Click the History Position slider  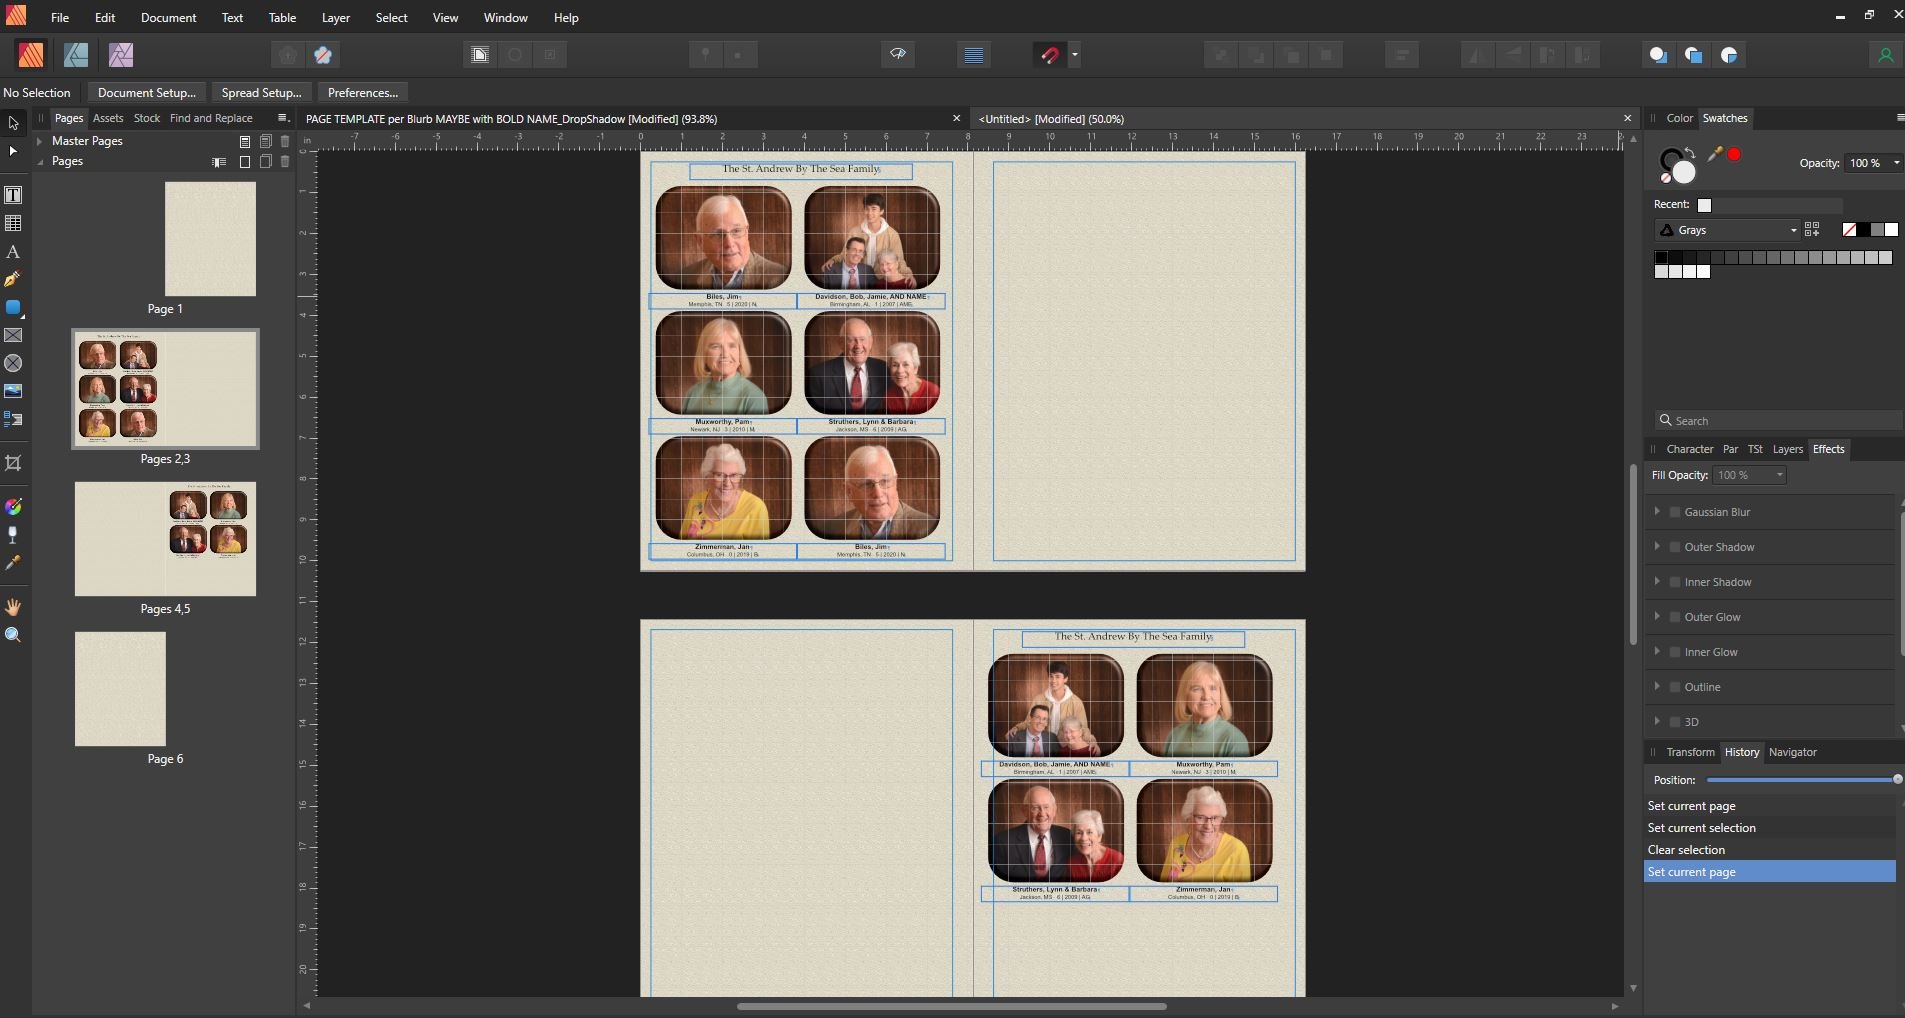click(x=1801, y=780)
